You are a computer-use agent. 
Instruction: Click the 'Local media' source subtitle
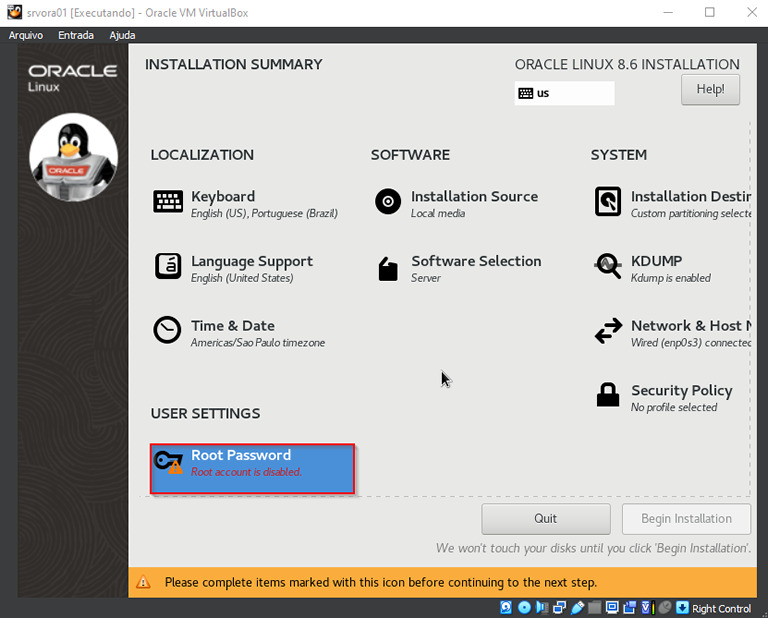pos(438,214)
